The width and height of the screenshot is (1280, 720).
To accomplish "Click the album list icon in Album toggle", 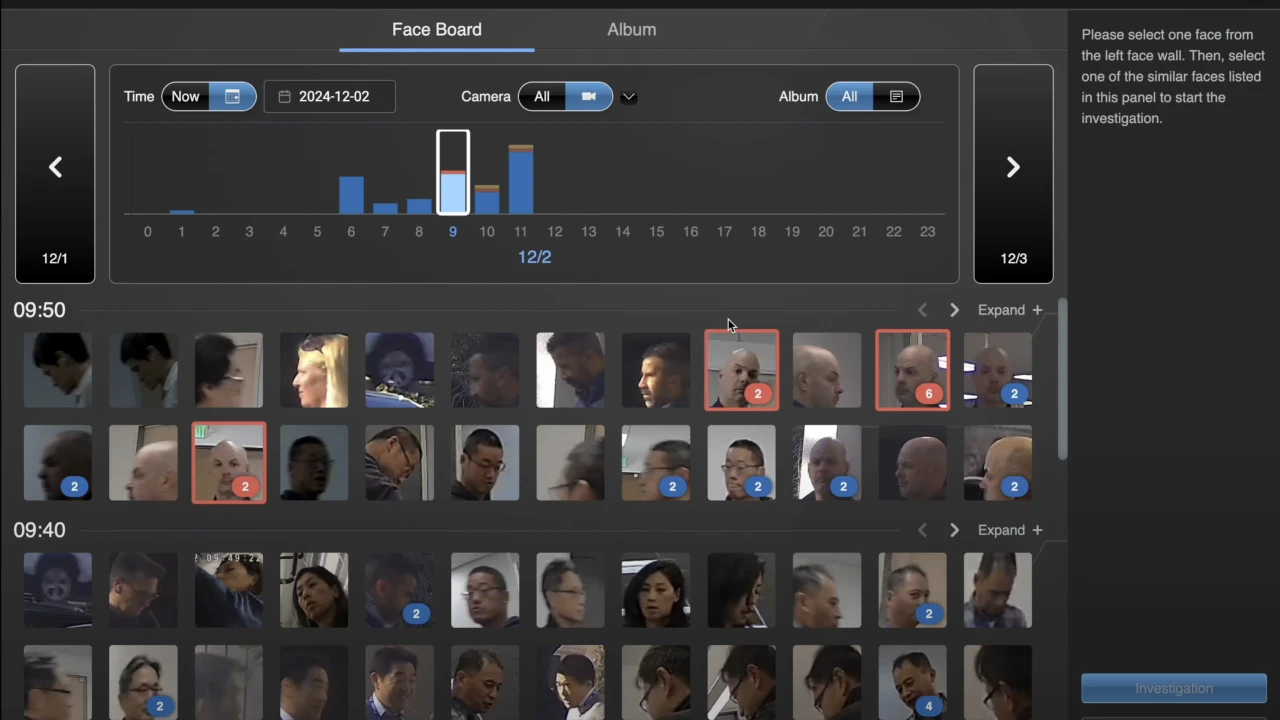I will (x=896, y=97).
